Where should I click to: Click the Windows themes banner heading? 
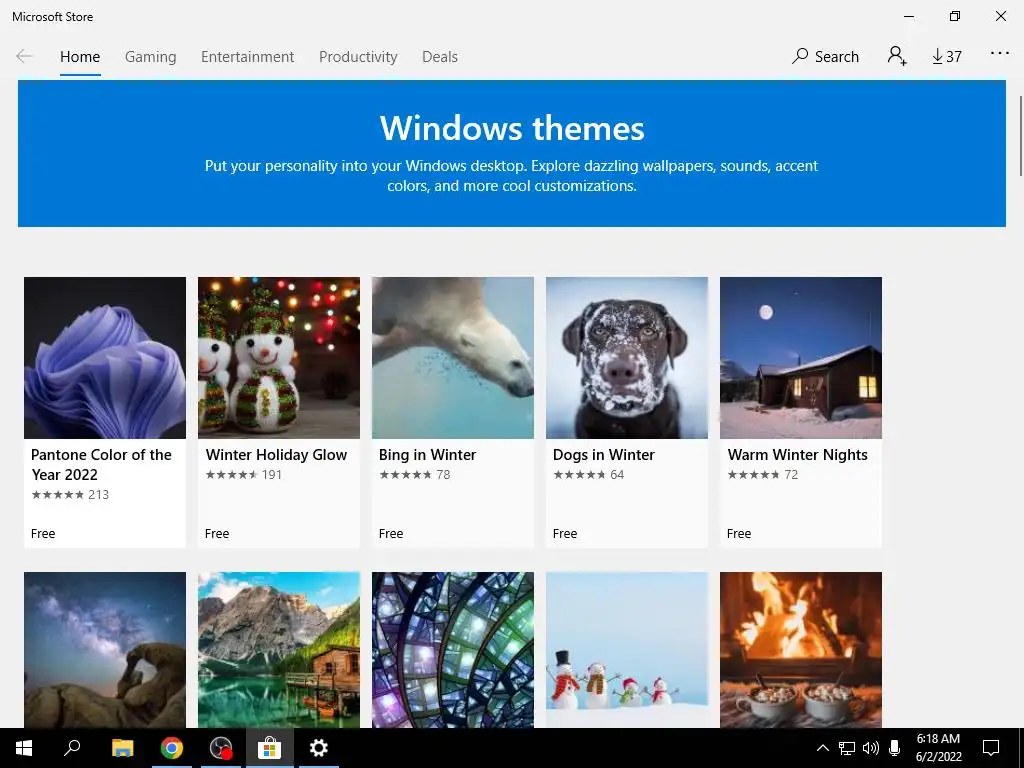click(x=512, y=128)
